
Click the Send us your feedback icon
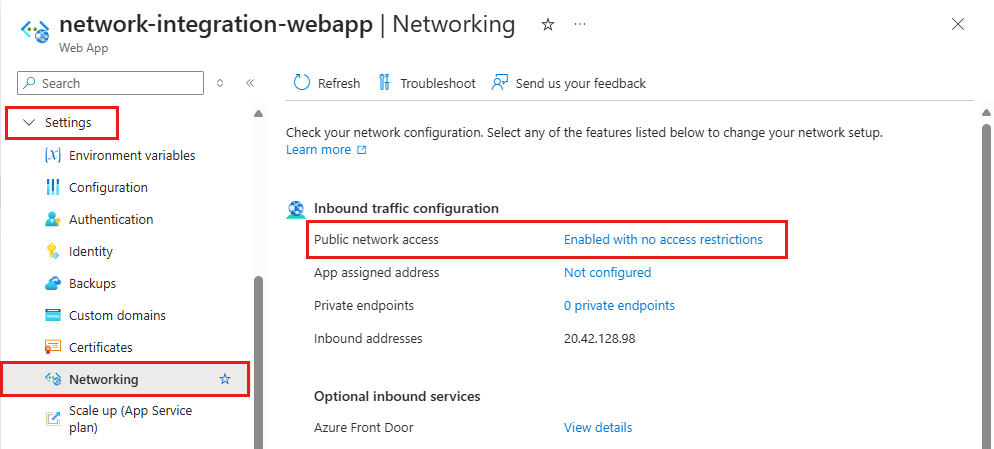click(x=500, y=83)
